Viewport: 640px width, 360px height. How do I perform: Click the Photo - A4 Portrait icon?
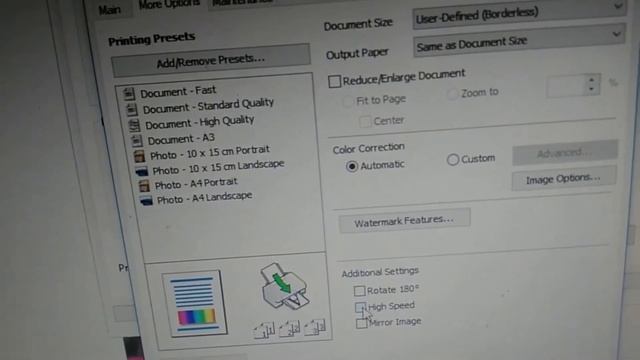pyautogui.click(x=144, y=186)
